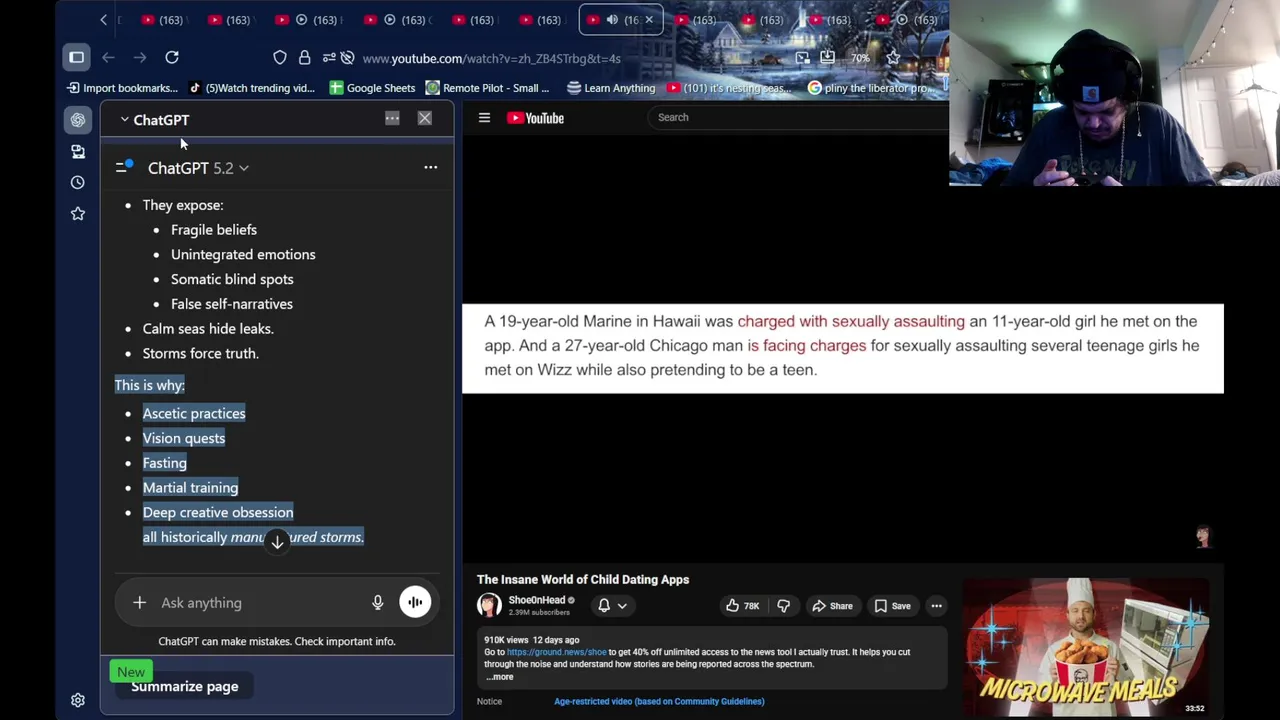Viewport: 1280px width, 720px height.
Task: Open the Watch trending videos TikTok bookmark
Action: 252,88
